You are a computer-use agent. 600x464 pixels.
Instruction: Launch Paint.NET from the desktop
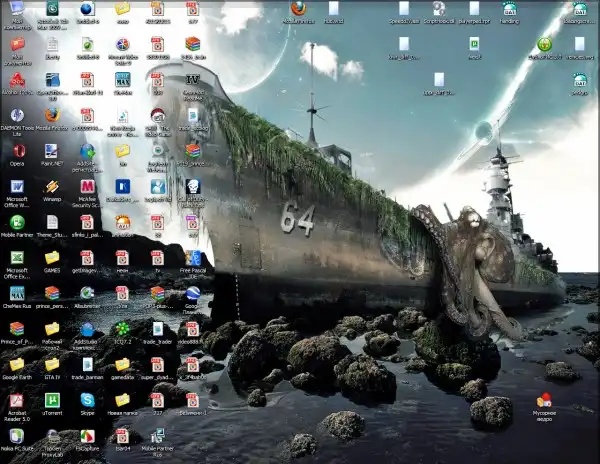click(52, 151)
